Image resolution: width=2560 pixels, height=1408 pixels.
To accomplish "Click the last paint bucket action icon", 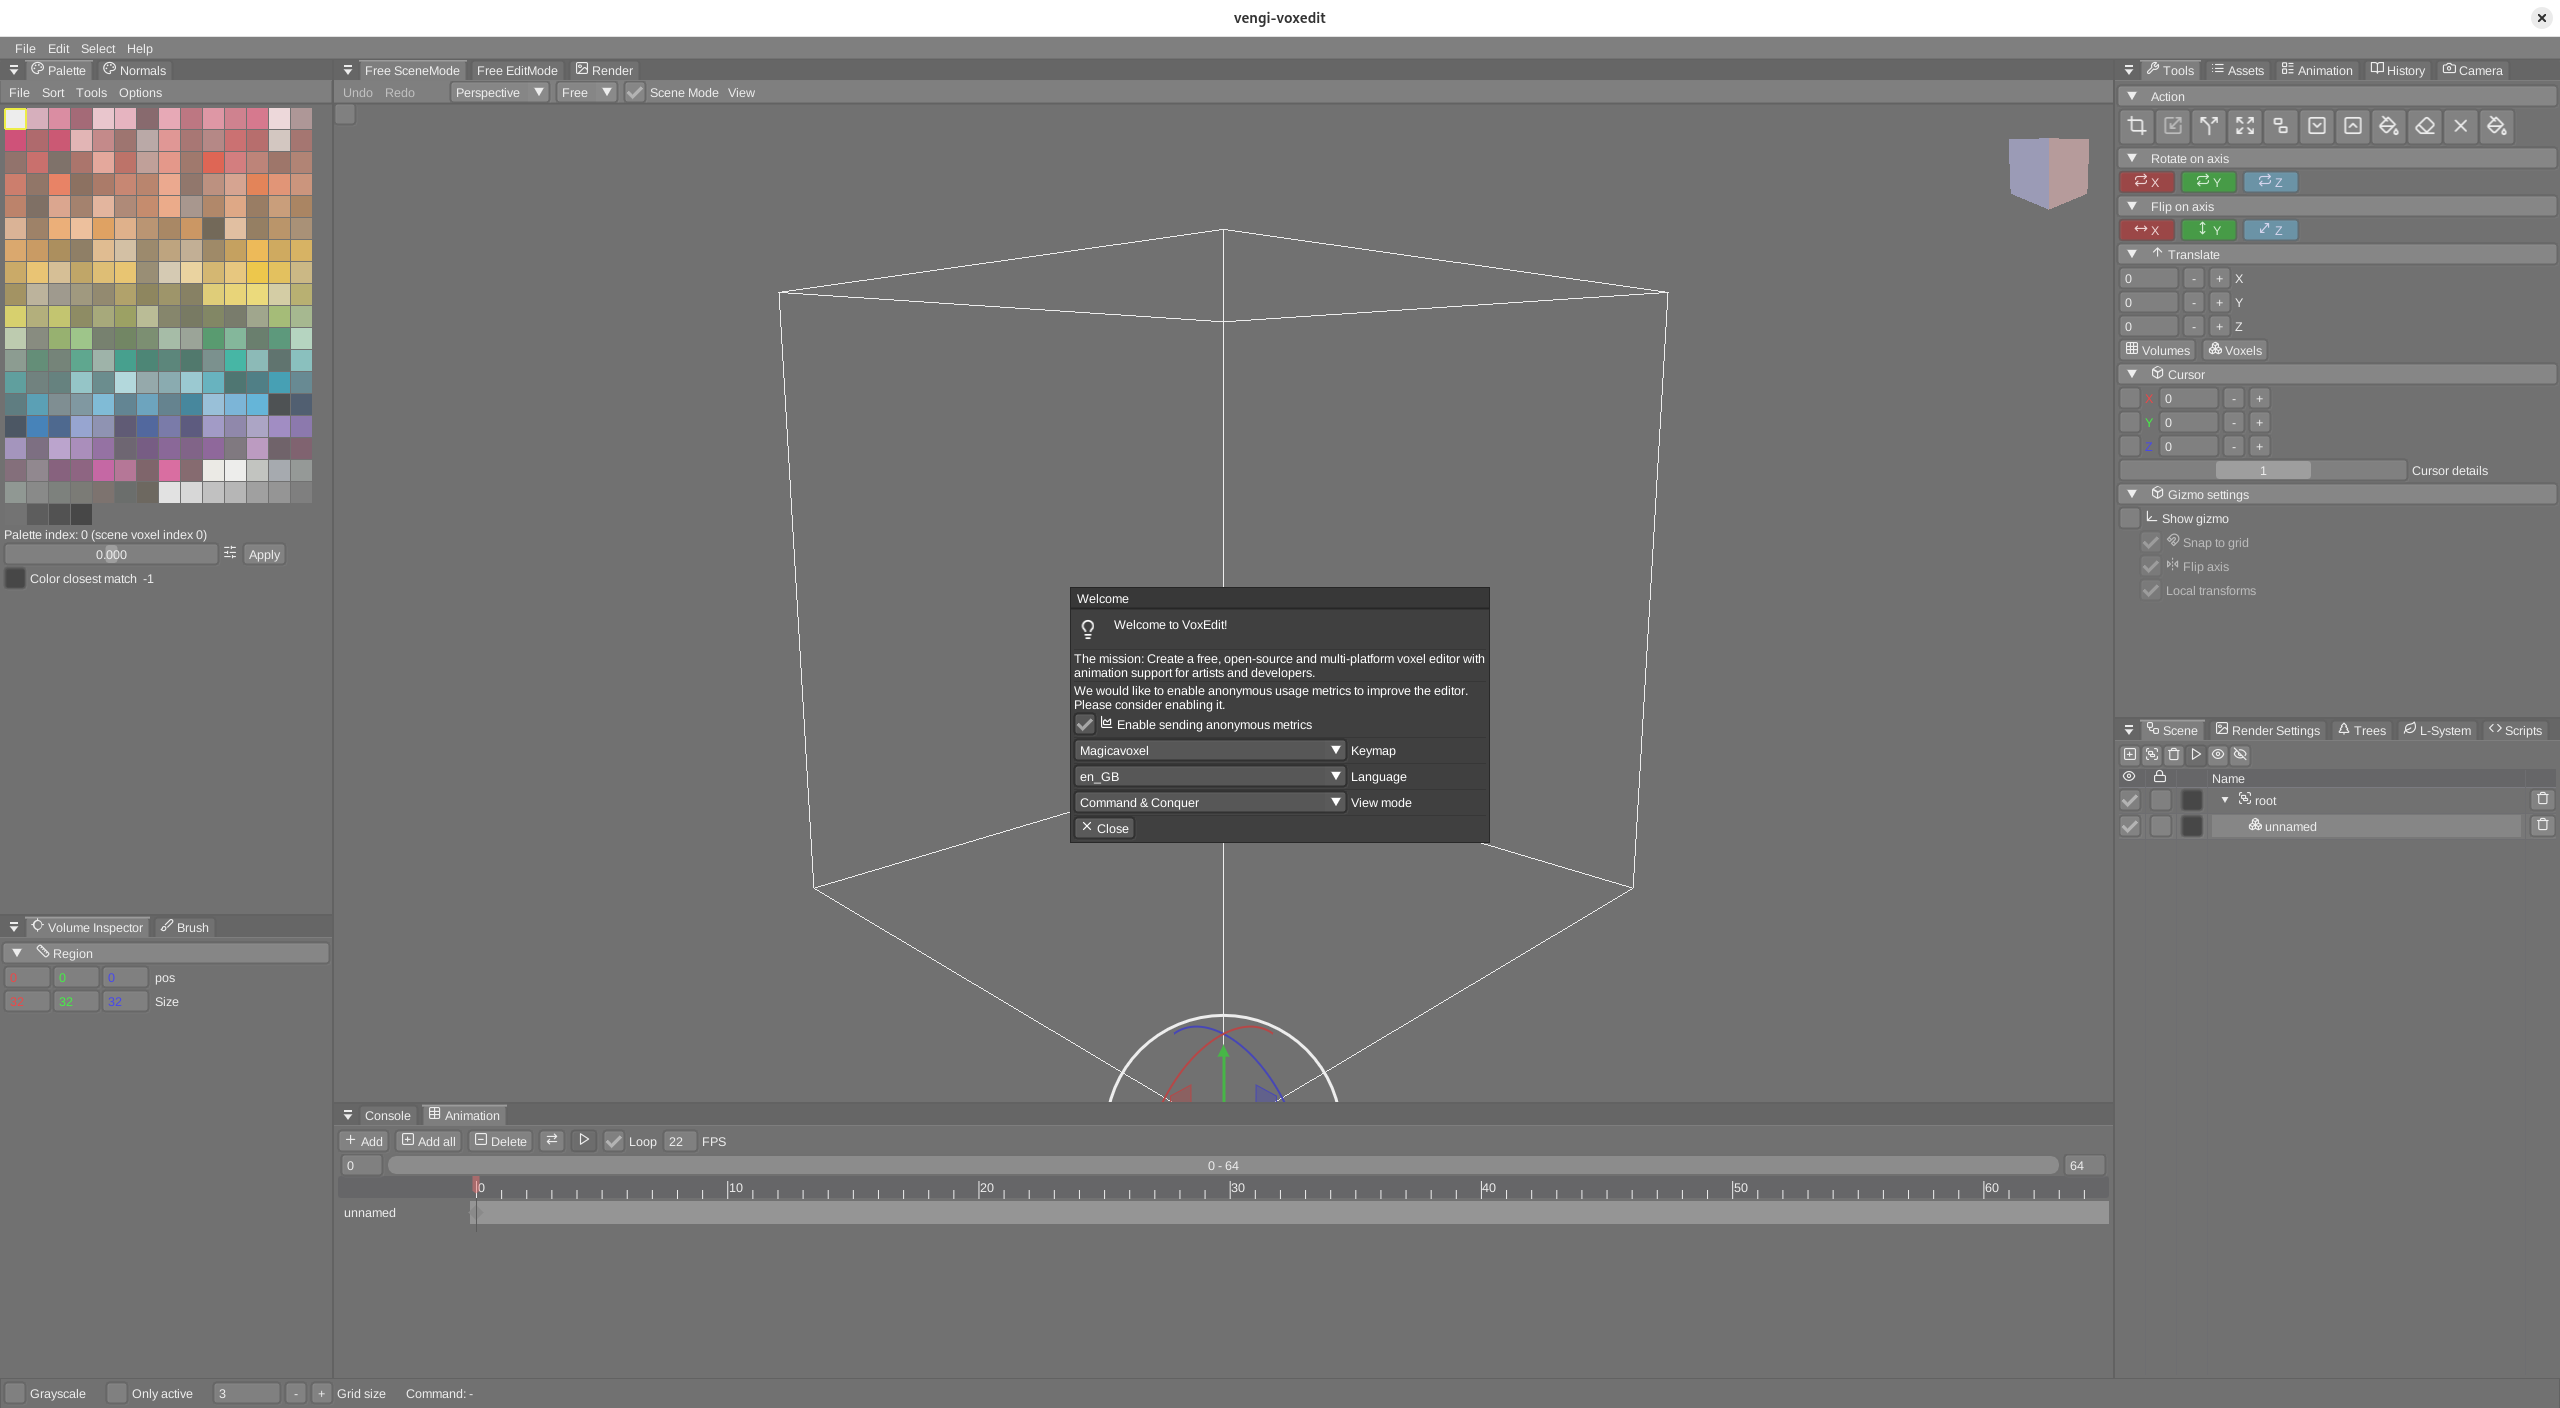I will 2497,126.
